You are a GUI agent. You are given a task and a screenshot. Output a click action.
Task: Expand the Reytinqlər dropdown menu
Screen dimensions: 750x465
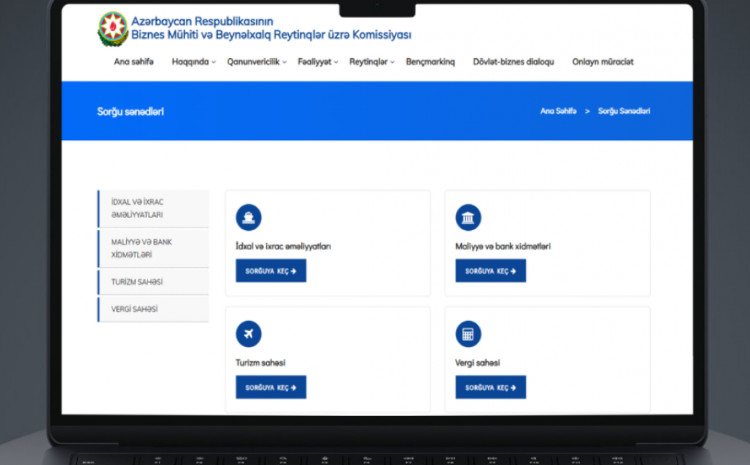click(370, 62)
